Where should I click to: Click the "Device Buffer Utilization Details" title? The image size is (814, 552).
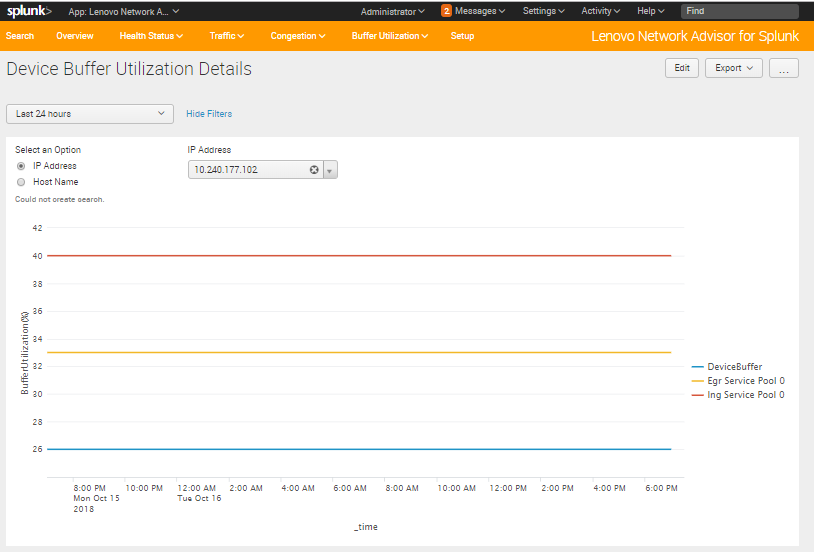coord(129,69)
